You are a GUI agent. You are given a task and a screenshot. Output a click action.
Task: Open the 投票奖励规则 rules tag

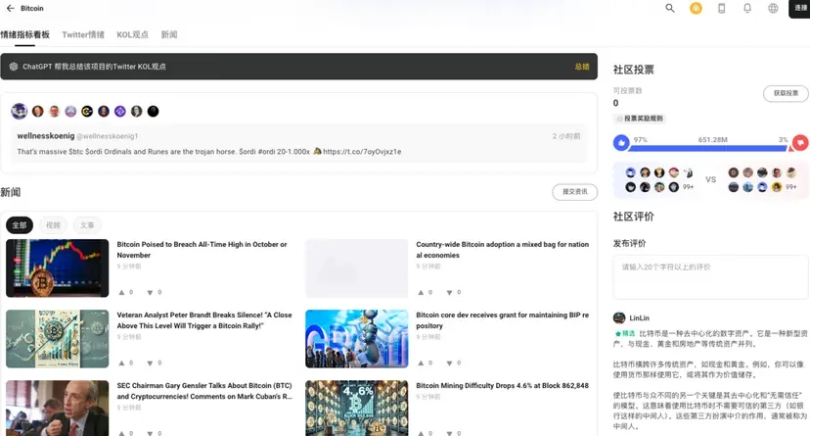pos(640,118)
